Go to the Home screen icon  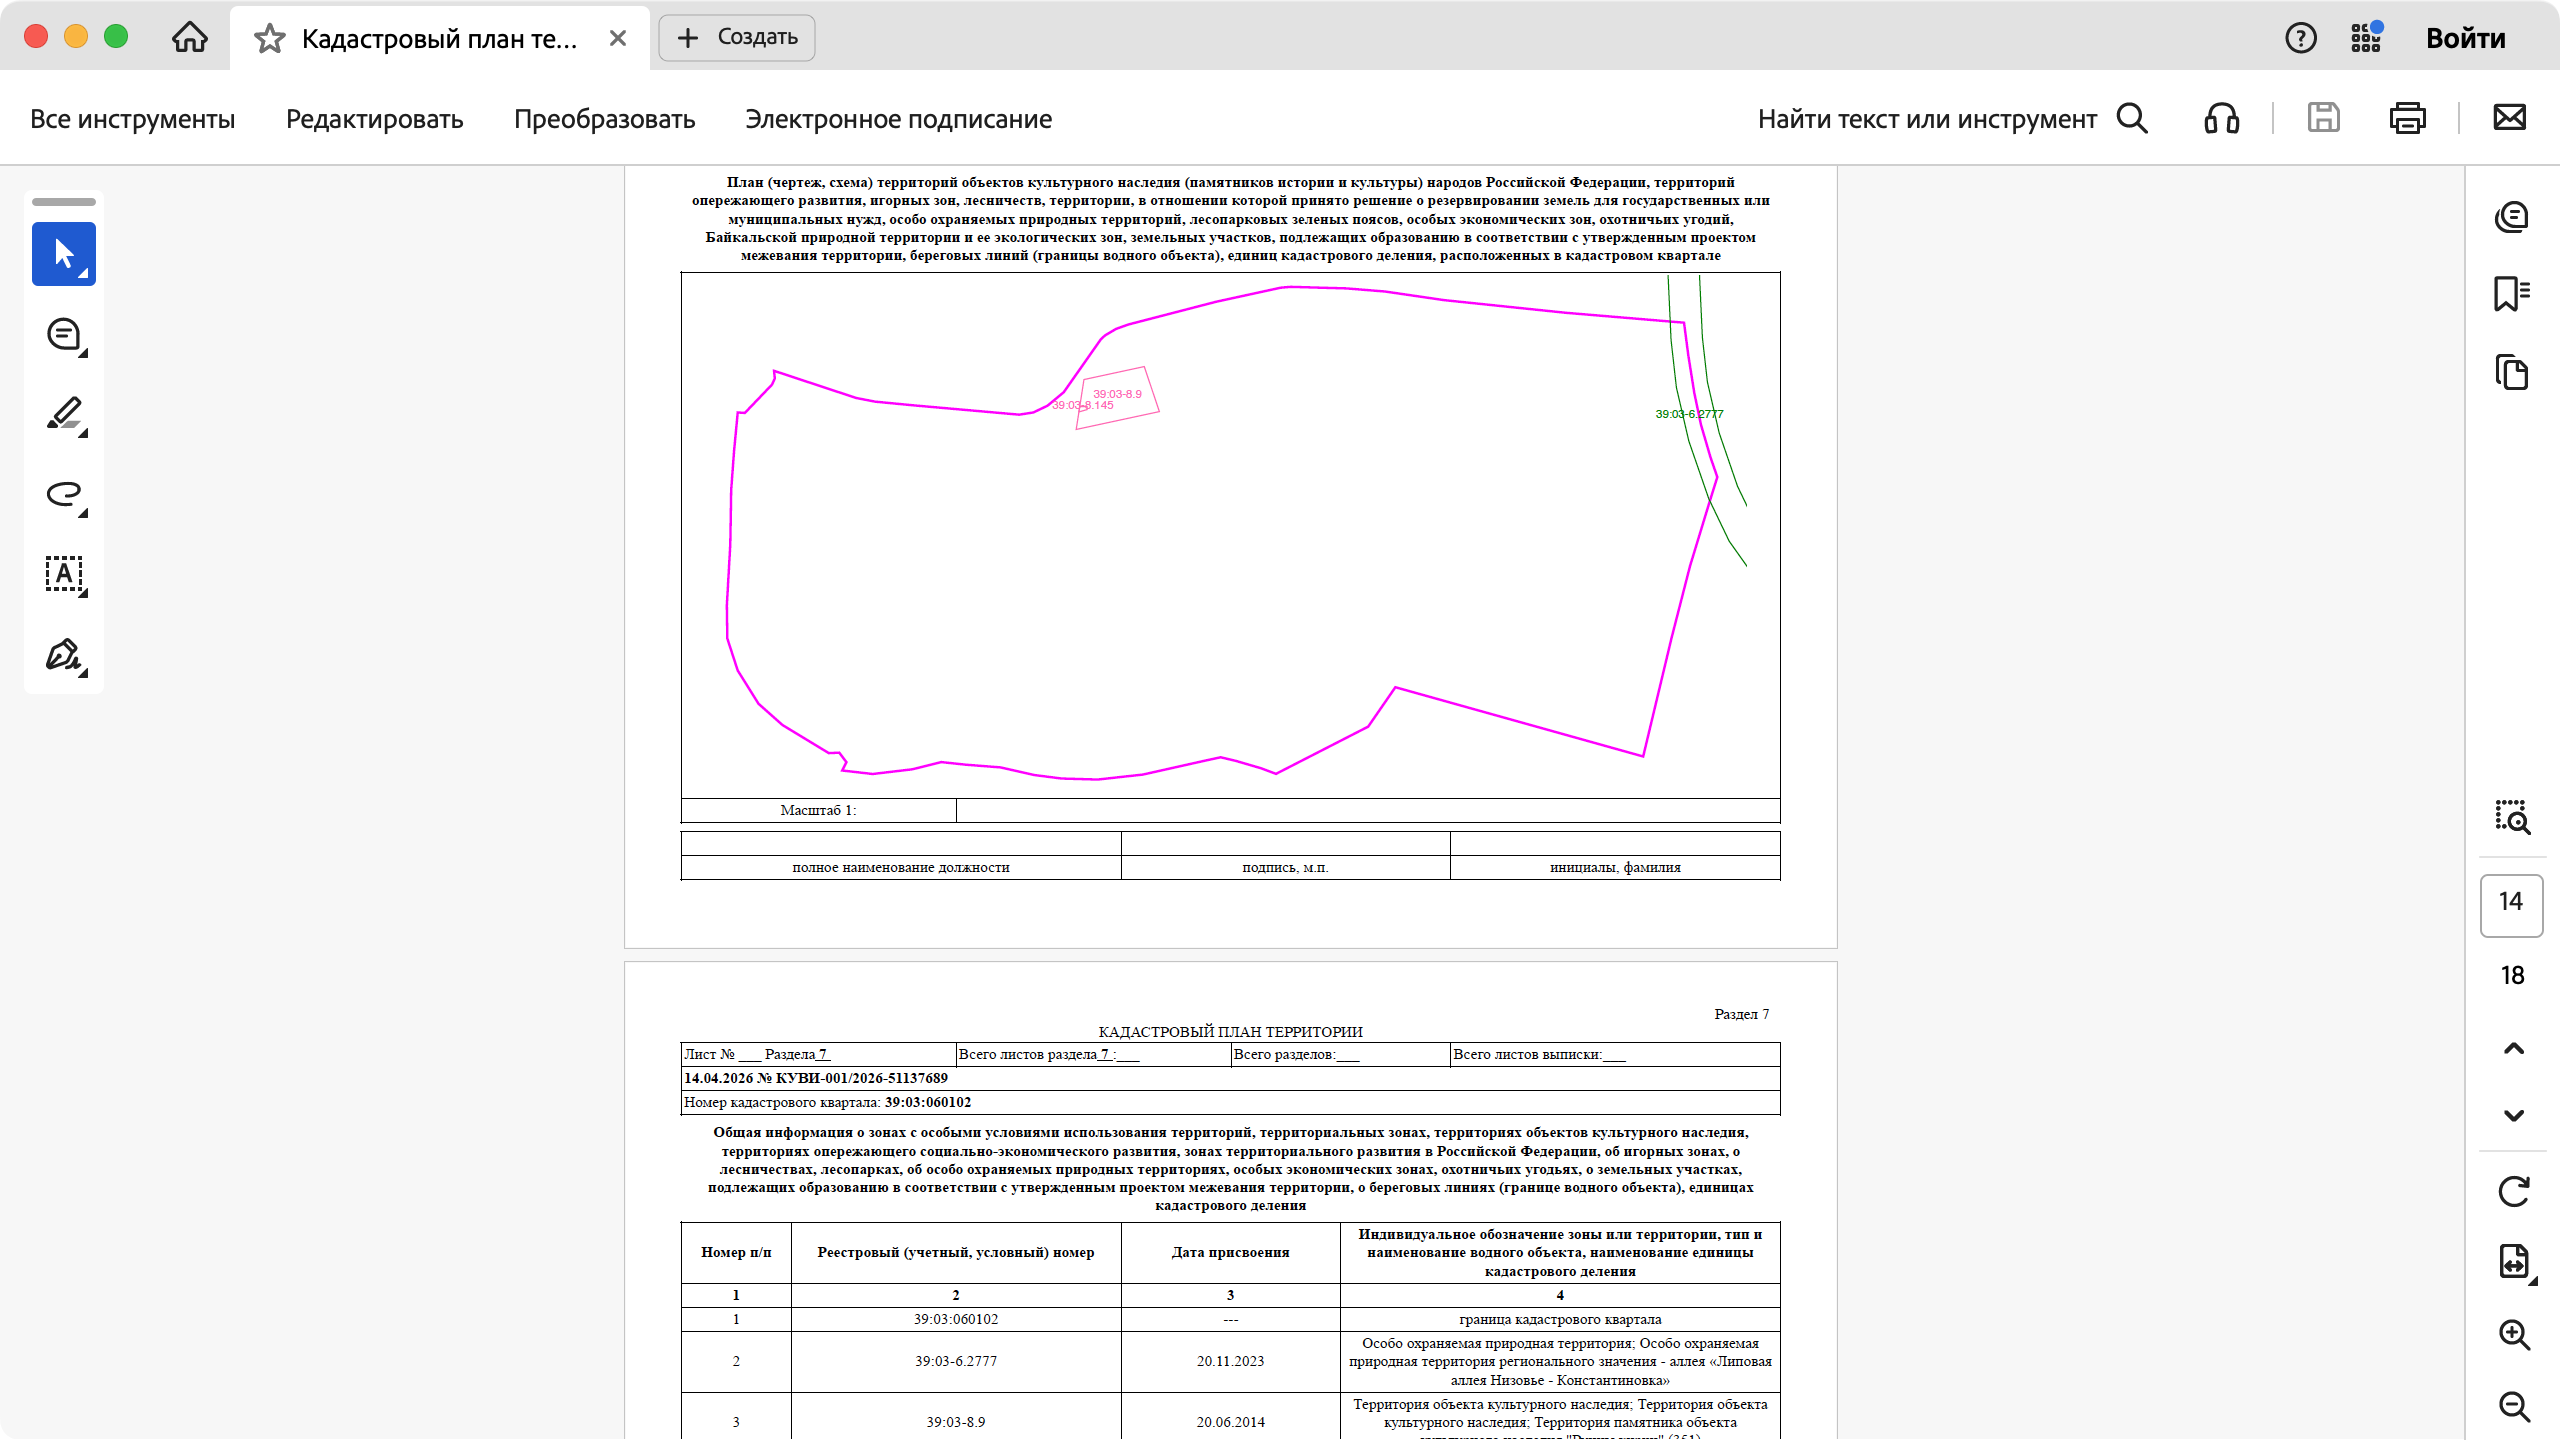pos(189,38)
